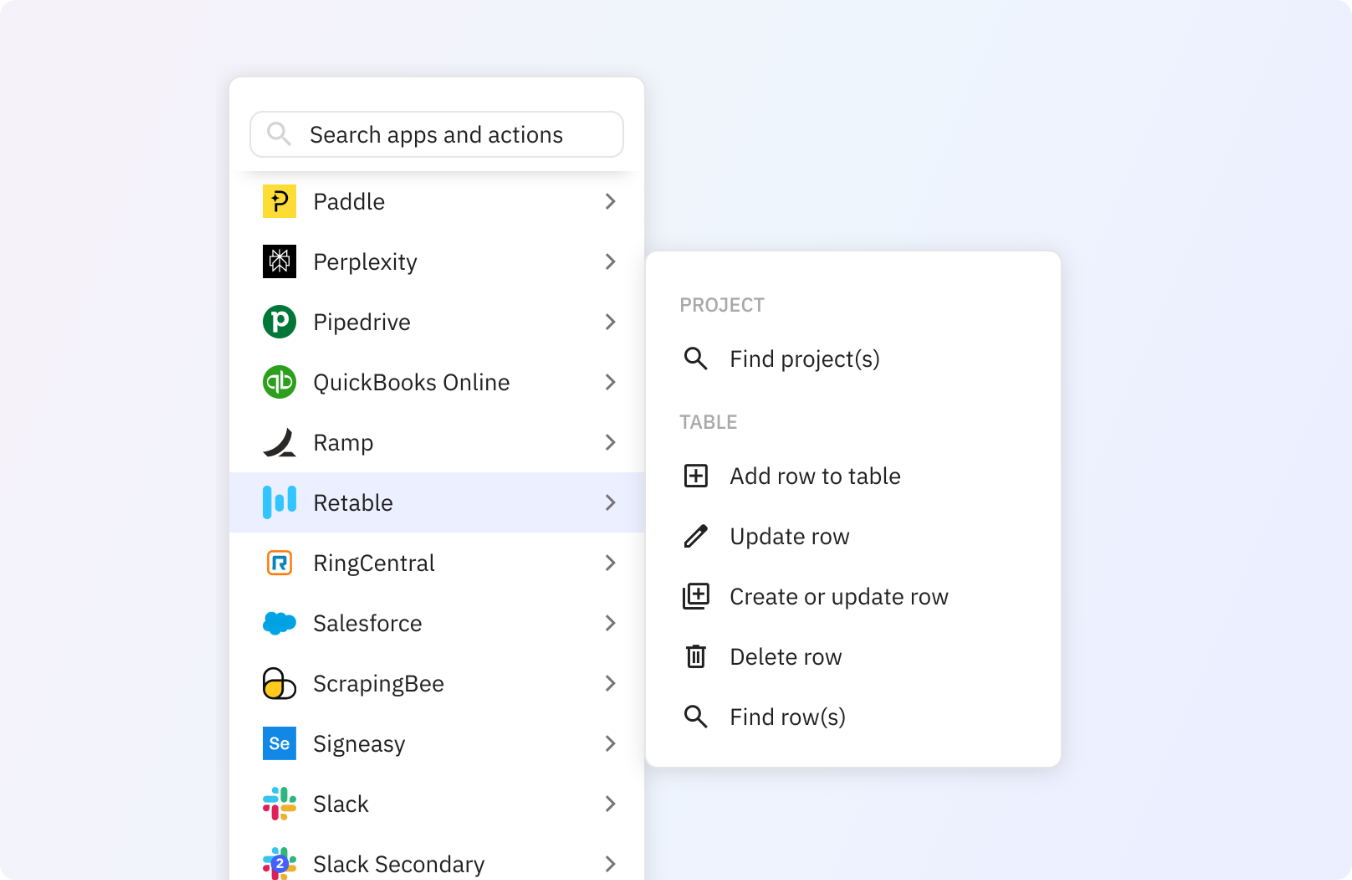Click the Slack app logo

tap(279, 804)
